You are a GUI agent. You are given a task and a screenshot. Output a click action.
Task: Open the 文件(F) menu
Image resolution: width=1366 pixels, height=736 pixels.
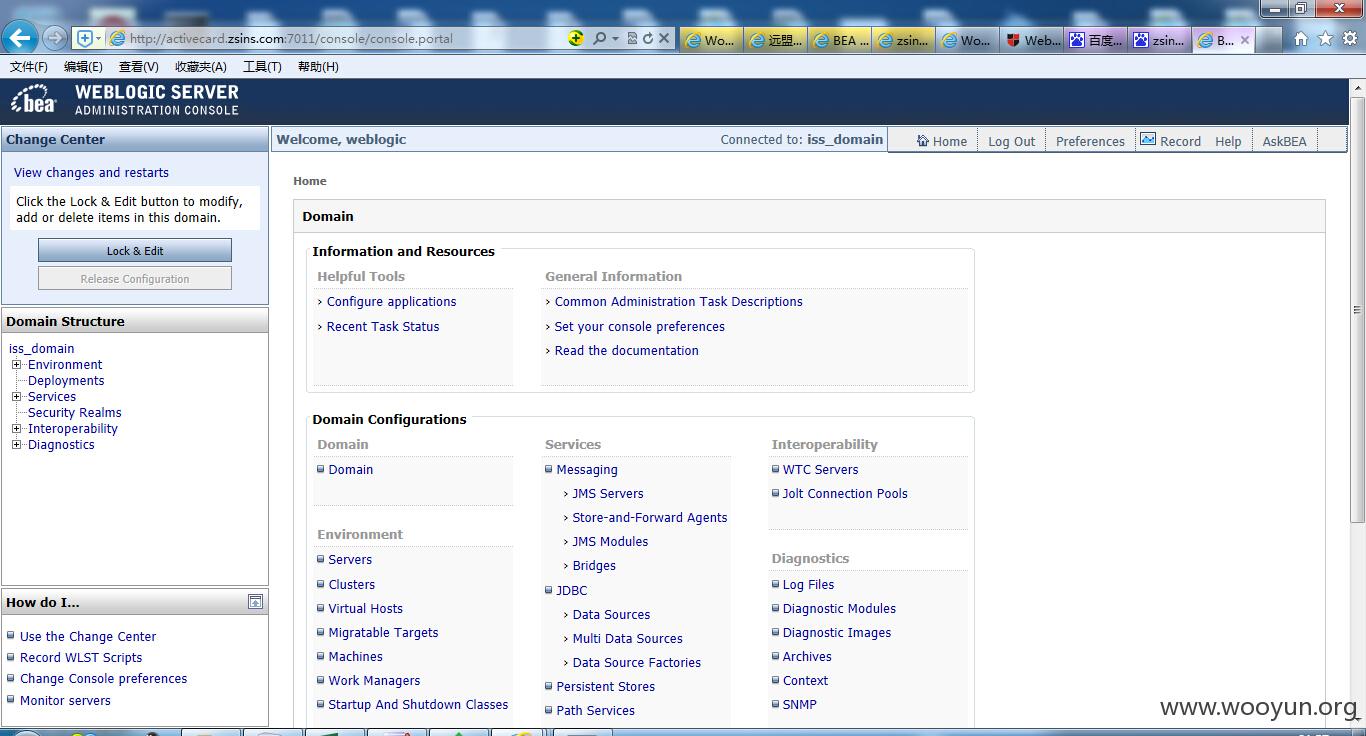coord(29,67)
